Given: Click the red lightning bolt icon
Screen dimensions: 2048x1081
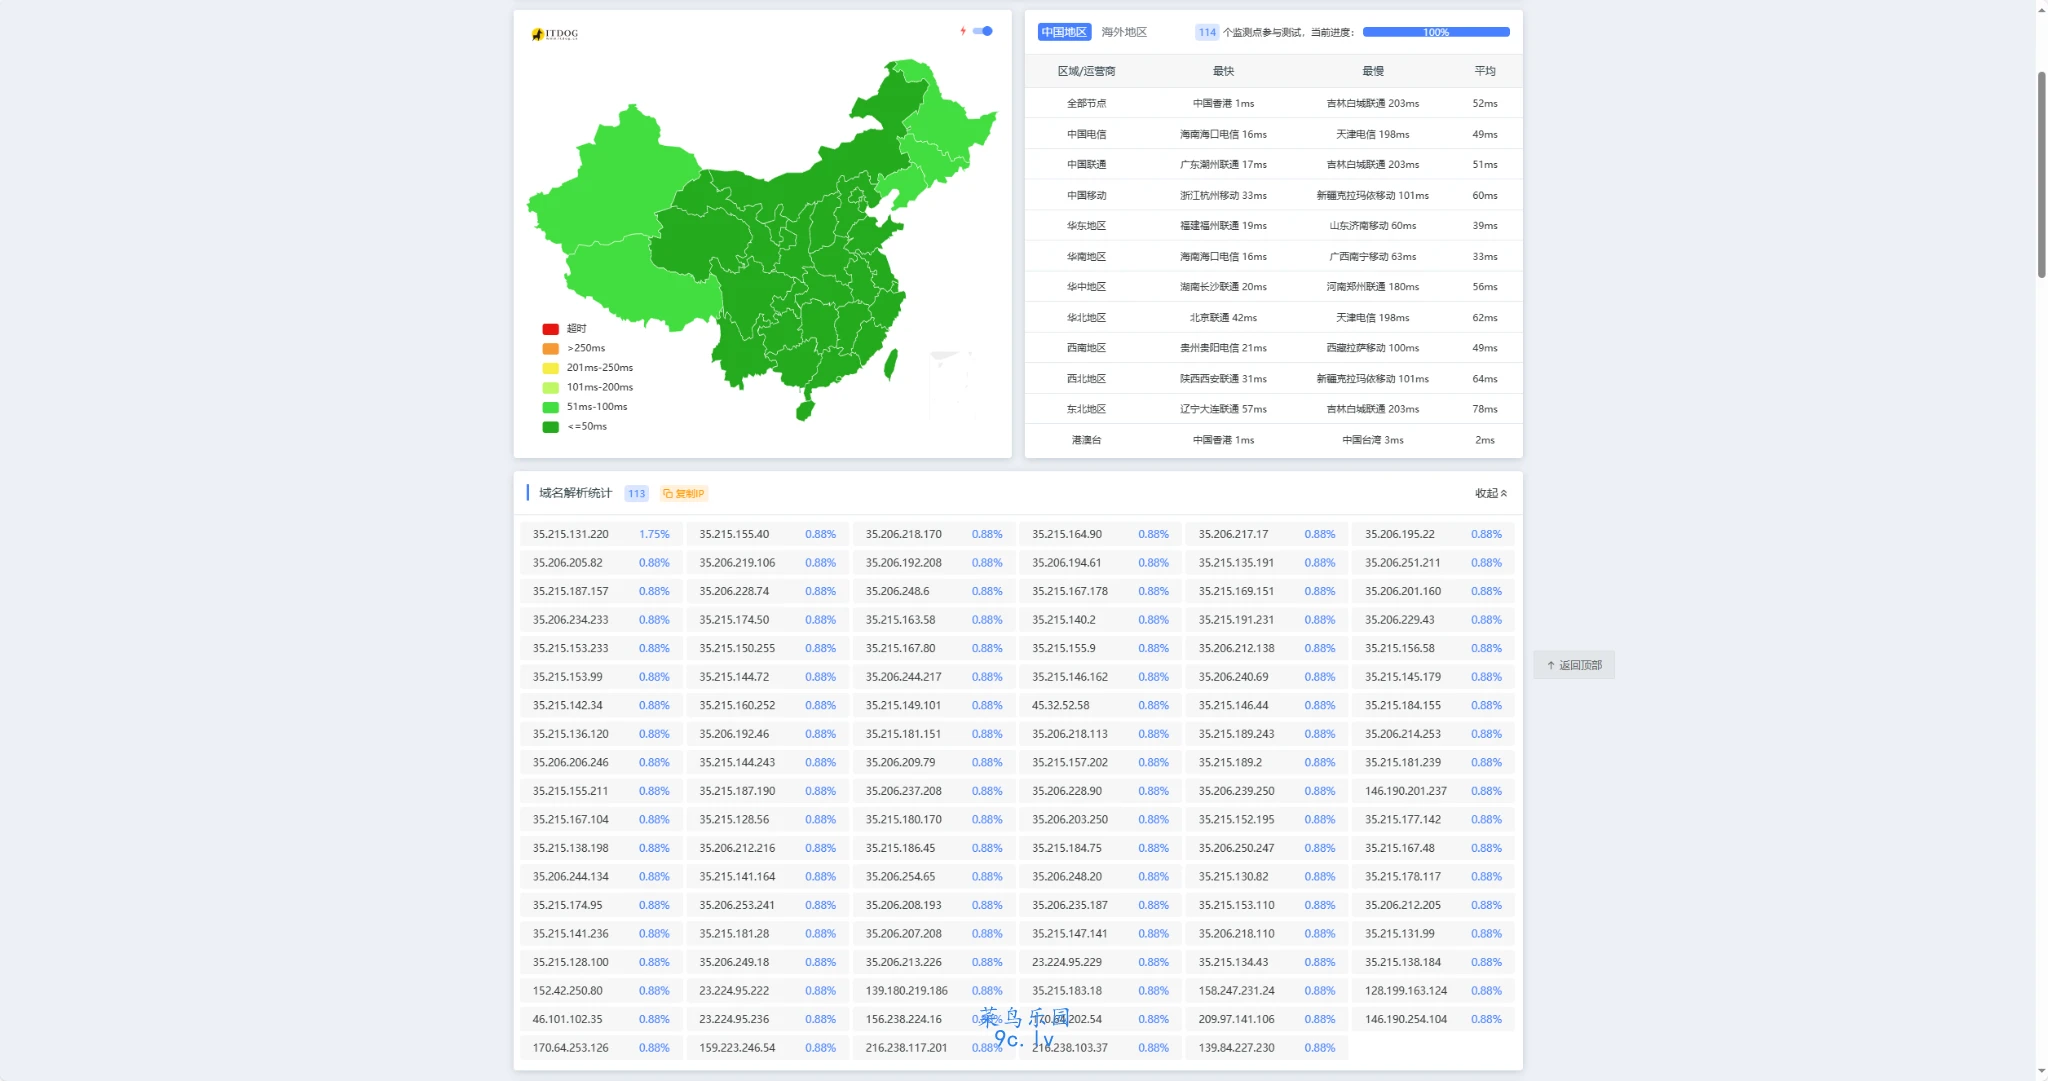Looking at the screenshot, I should [963, 31].
